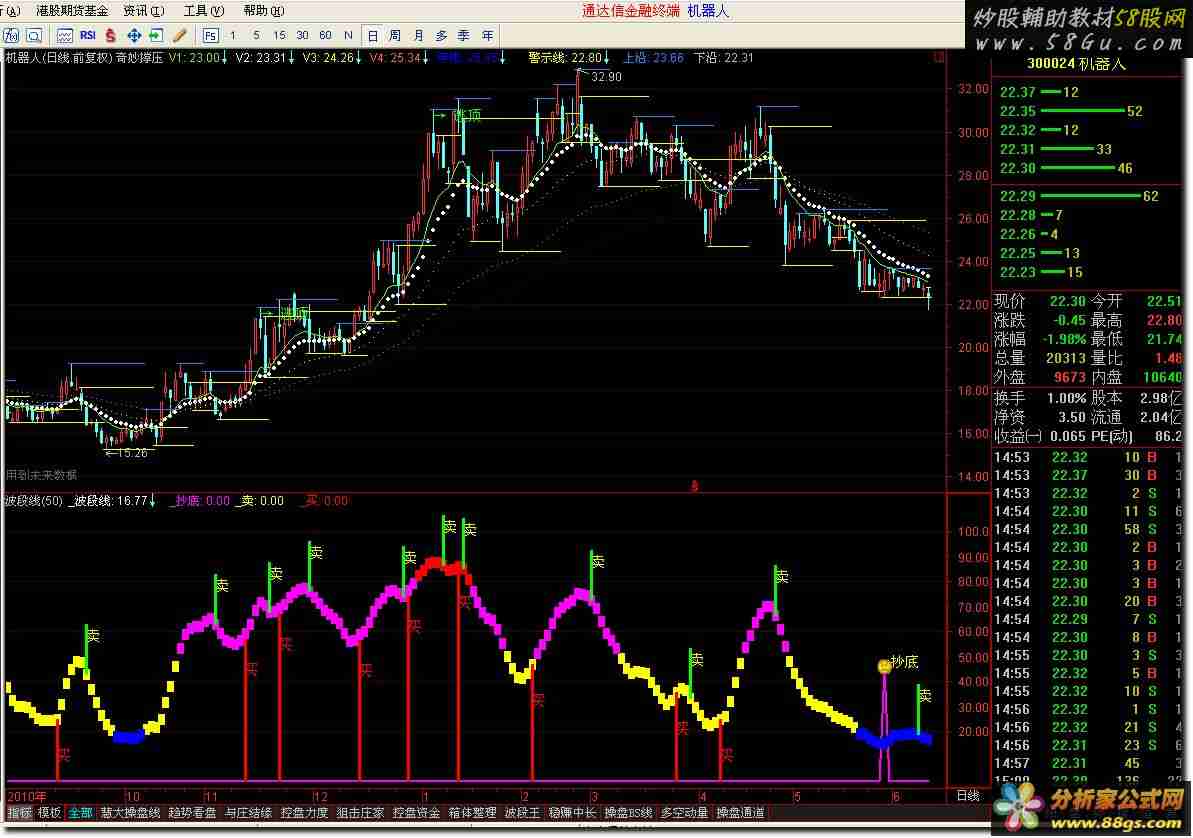Switch to 15-minute period
1193x838 pixels.
click(x=279, y=35)
